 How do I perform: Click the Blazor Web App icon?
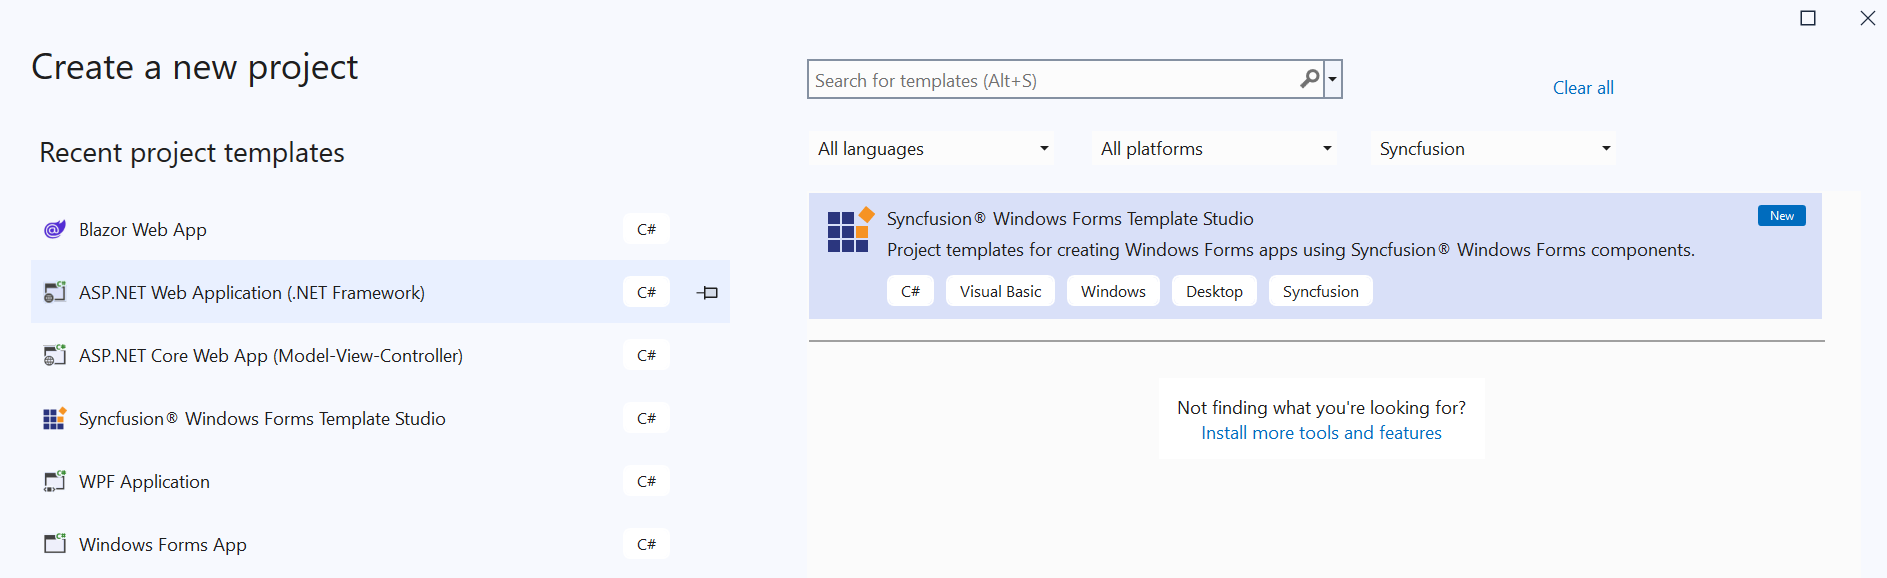pyautogui.click(x=55, y=229)
